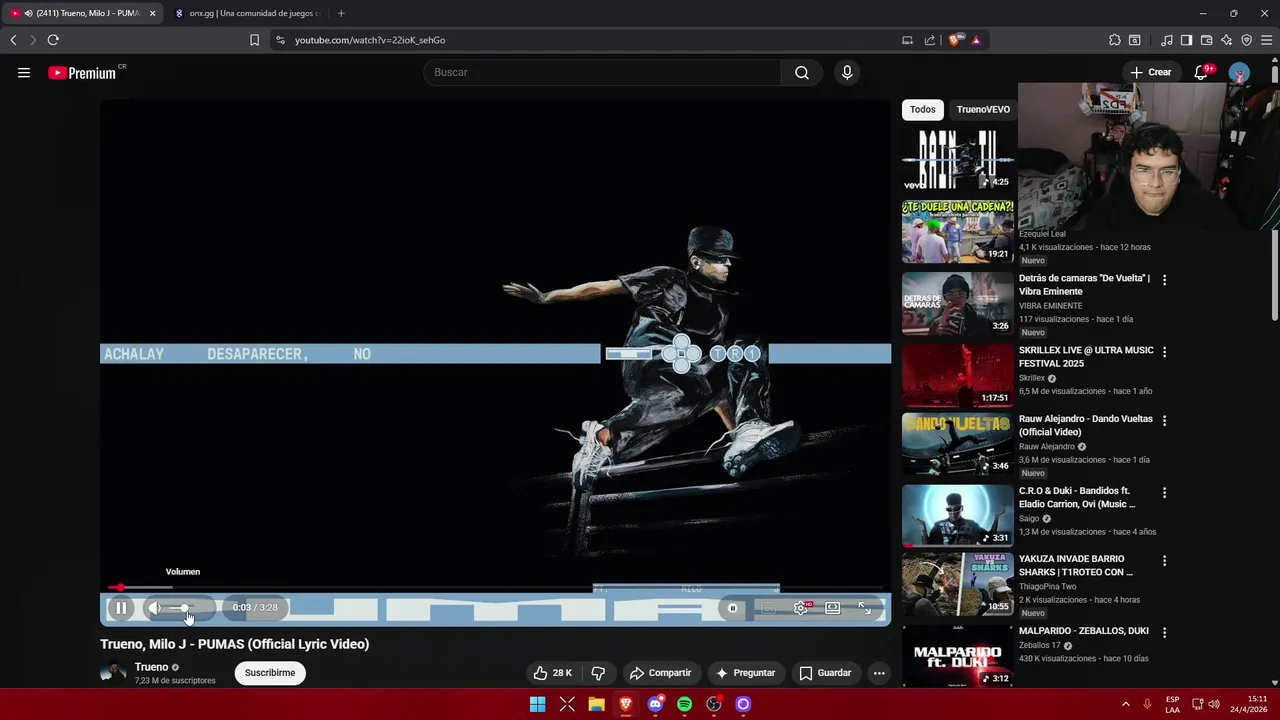Open the Brave Wallet icon
The height and width of the screenshot is (720, 1280).
click(1207, 40)
